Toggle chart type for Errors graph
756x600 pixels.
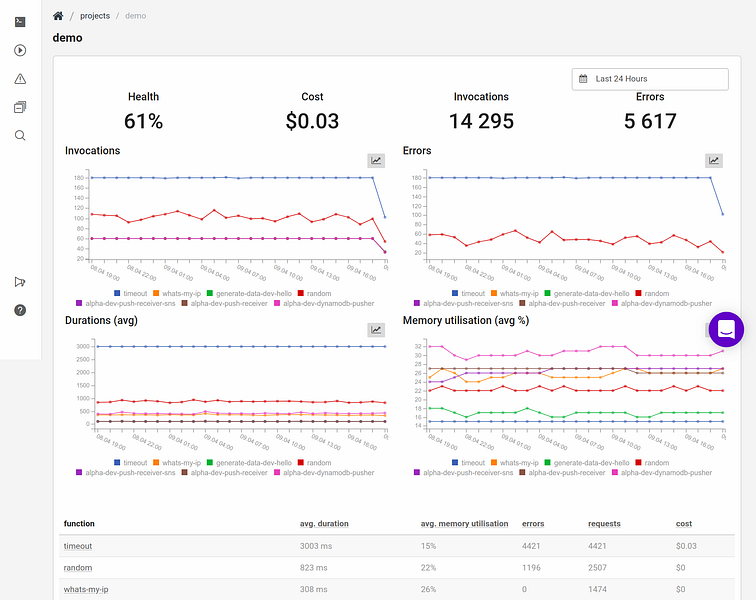(x=714, y=161)
